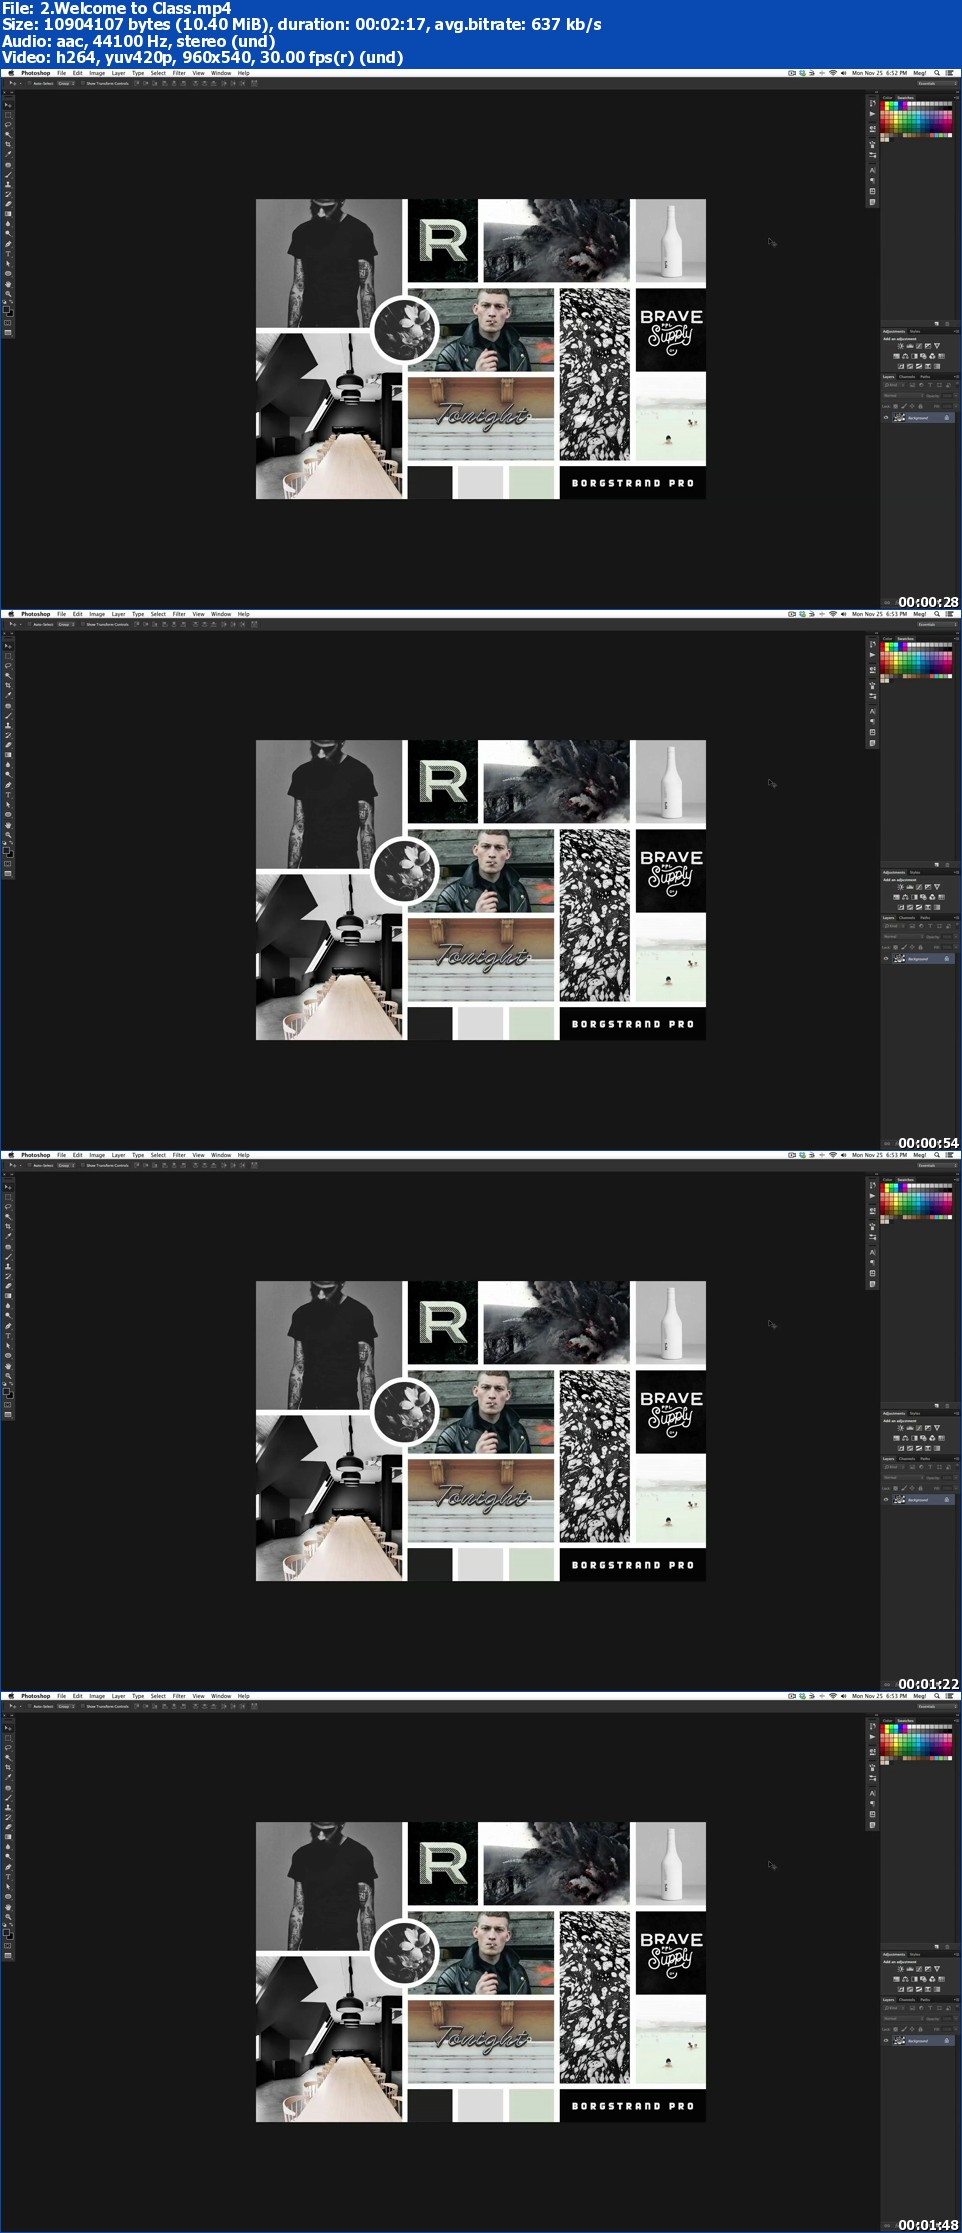The image size is (962, 2233).
Task: Select the Brush tool in the 00:00:54 frame
Action: tap(8, 716)
